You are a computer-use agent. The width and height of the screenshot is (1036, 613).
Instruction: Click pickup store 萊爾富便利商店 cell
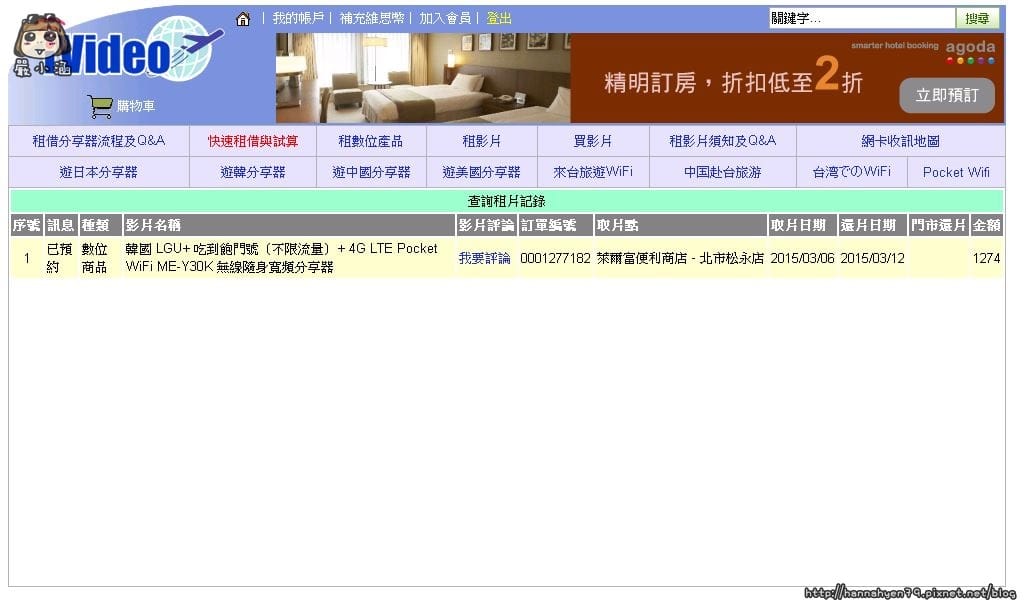click(680, 258)
